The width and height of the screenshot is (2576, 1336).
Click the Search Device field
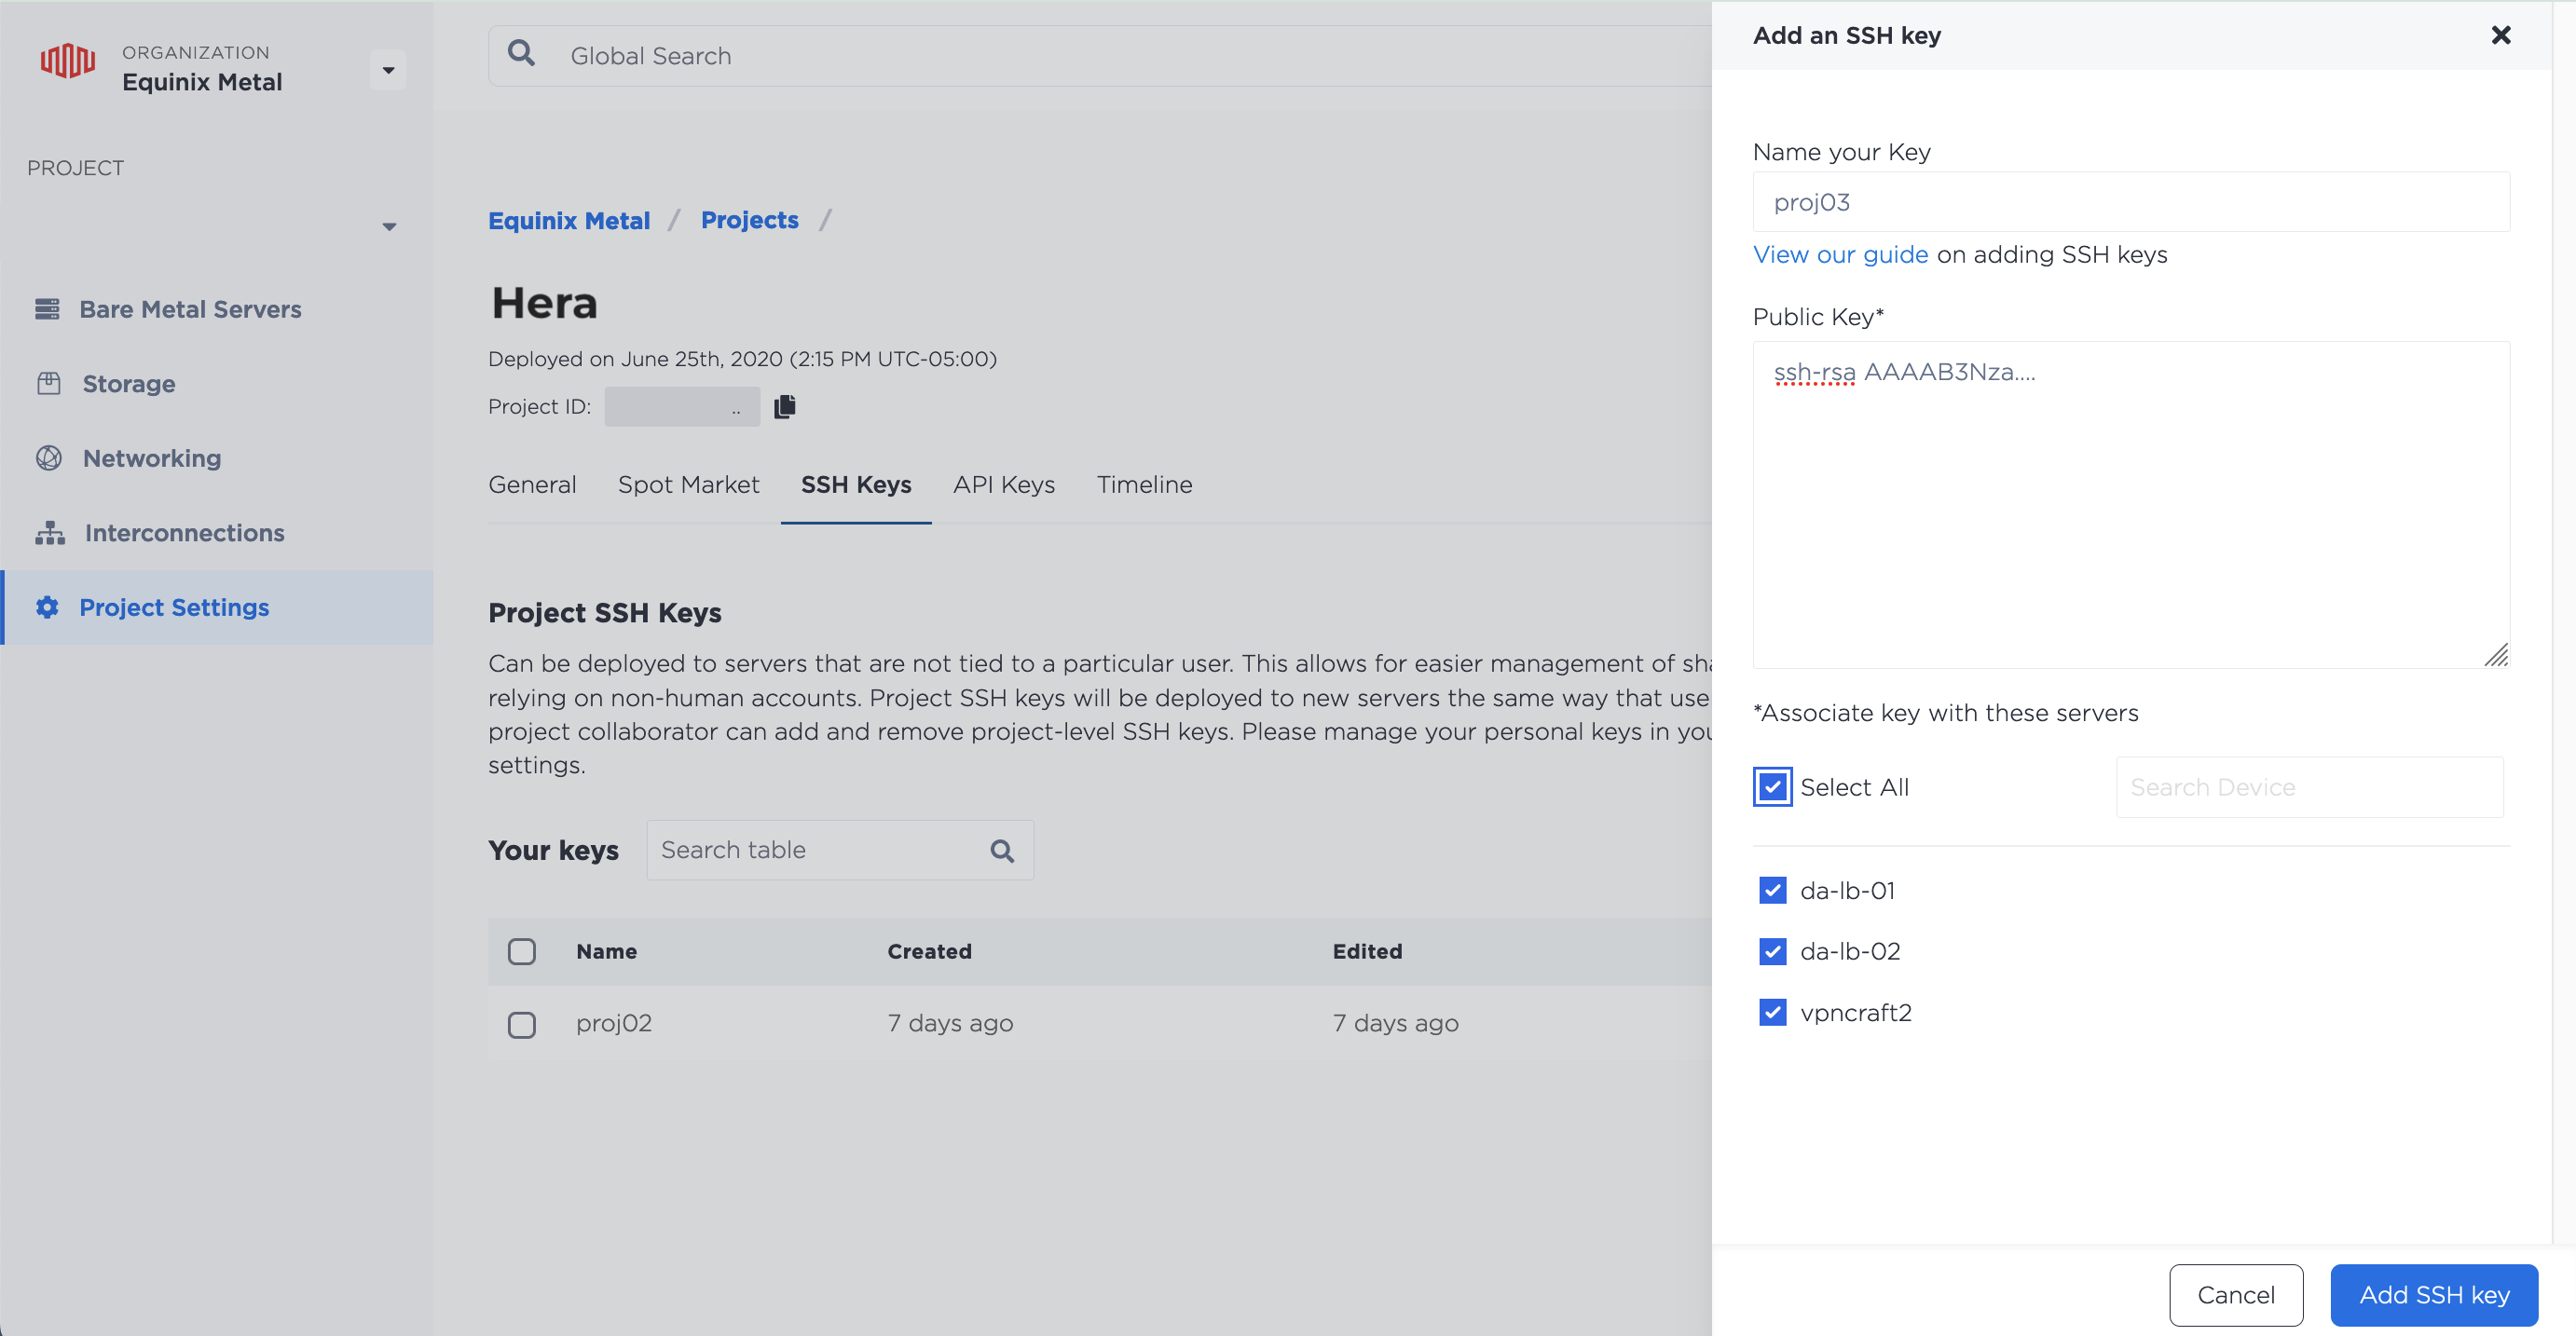(2309, 787)
